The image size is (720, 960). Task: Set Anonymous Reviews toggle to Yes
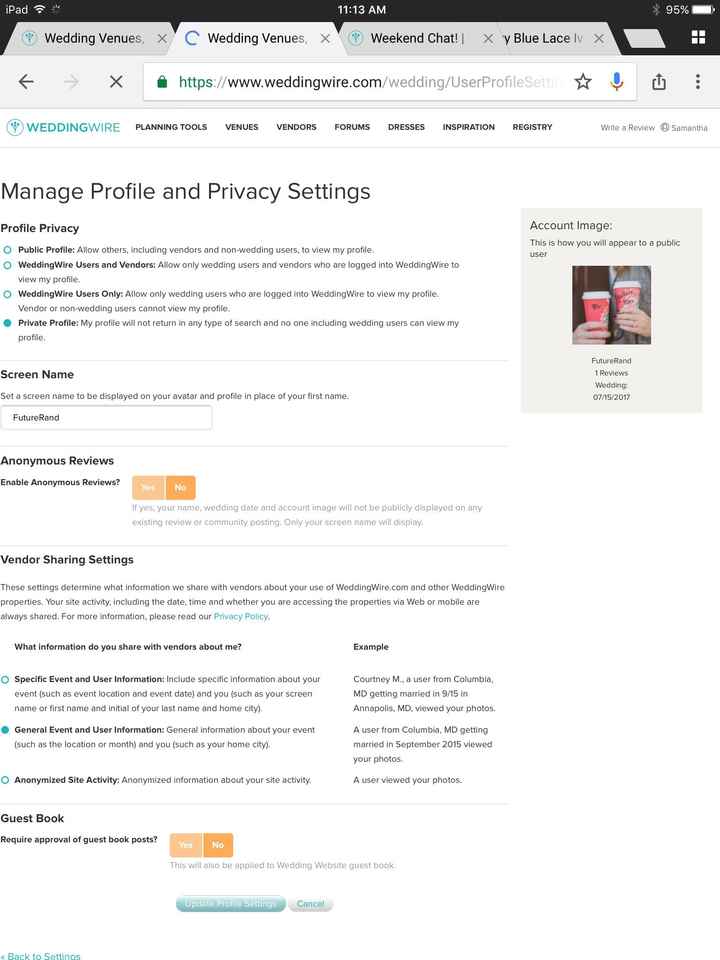click(148, 488)
